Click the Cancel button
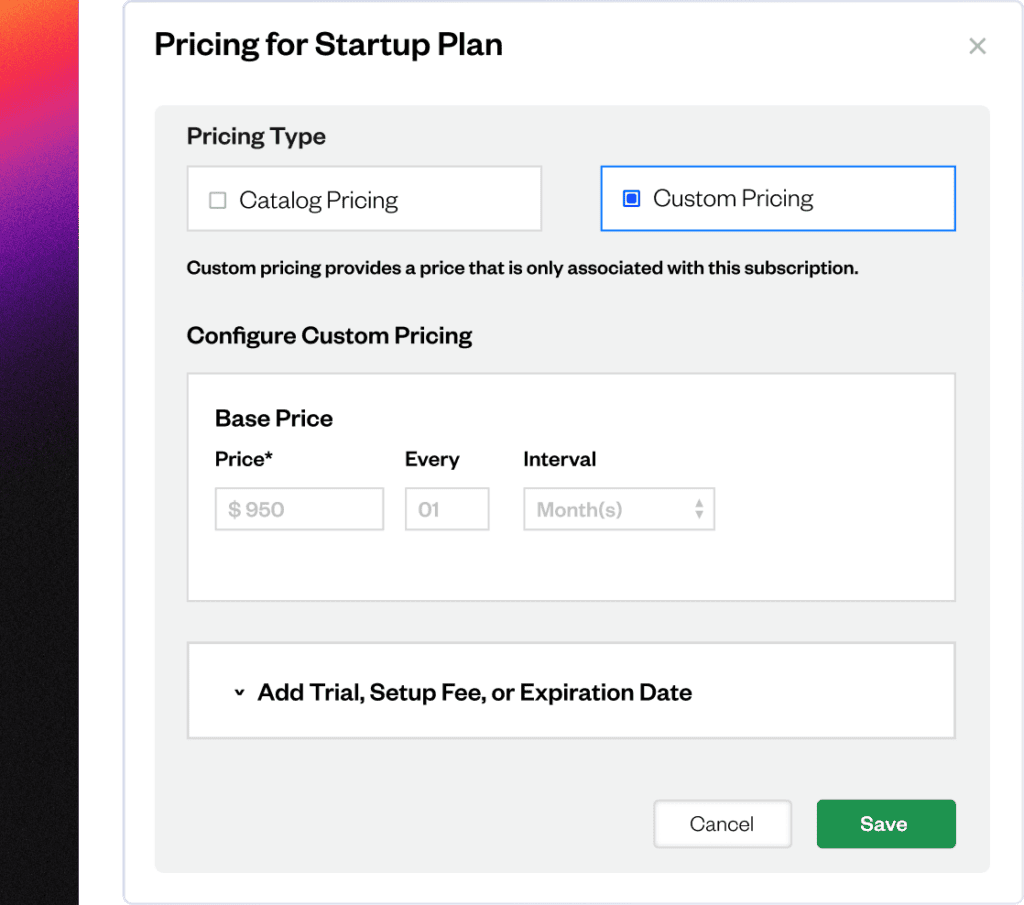1024x905 pixels. (x=722, y=824)
